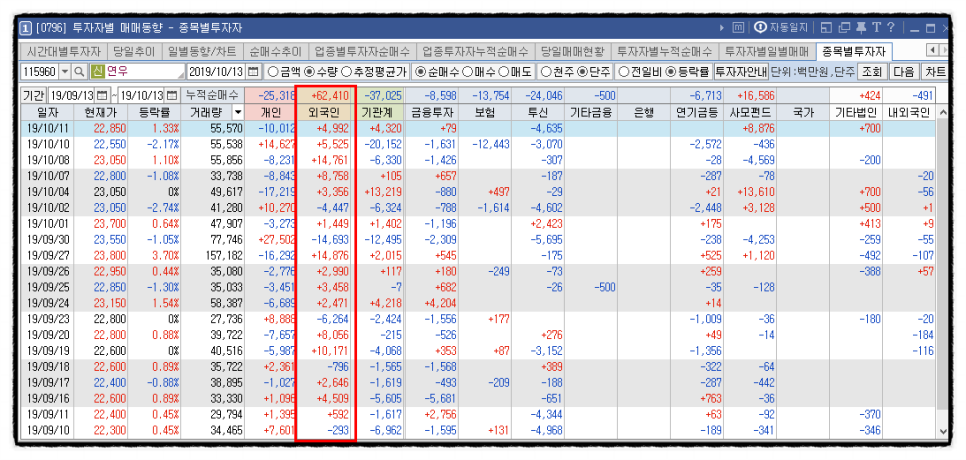Expand the stock code 115960 dropdown
Image resolution: width=966 pixels, height=460 pixels.
tap(66, 72)
